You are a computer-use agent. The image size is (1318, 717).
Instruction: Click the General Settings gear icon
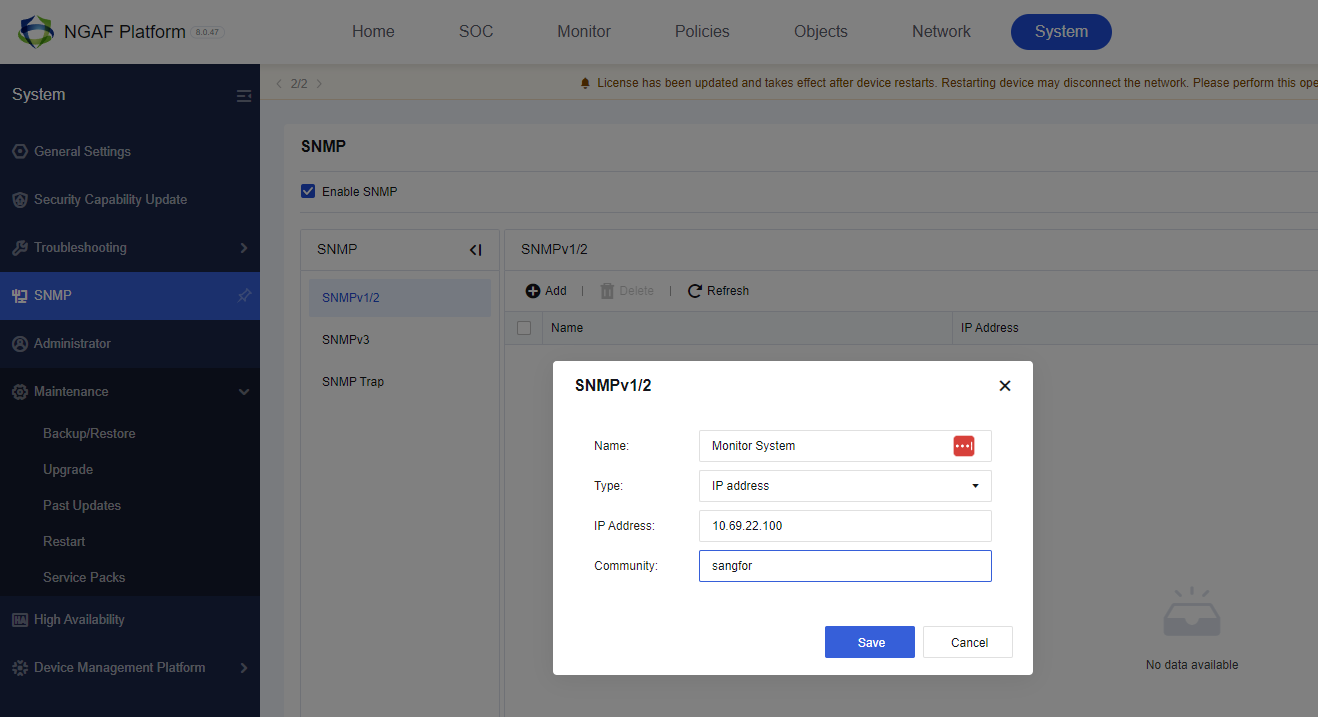point(20,152)
